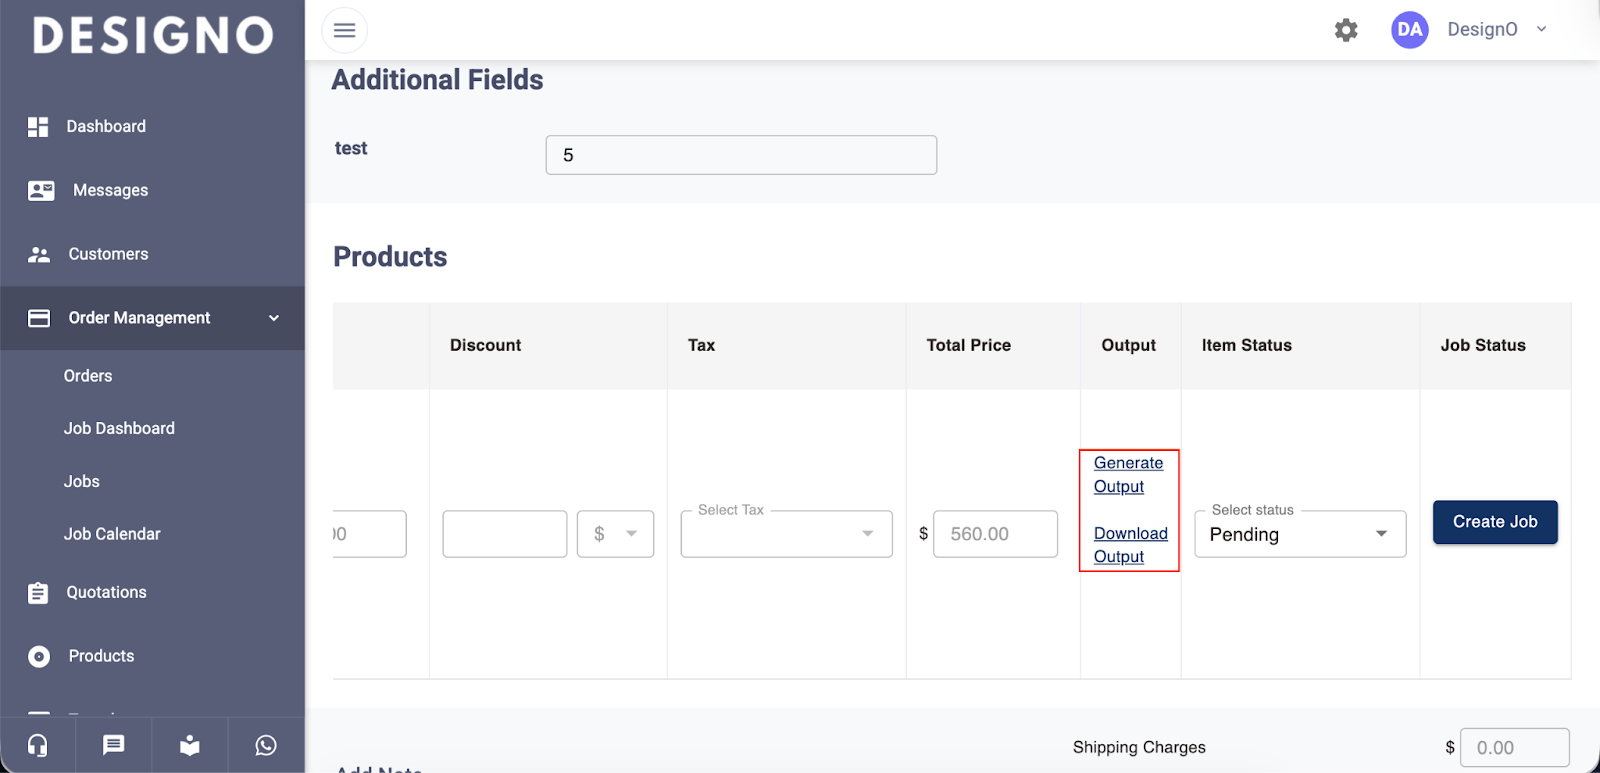Viewport: 1600px width, 773px height.
Task: Open the Select Tax dropdown
Action: tap(786, 534)
